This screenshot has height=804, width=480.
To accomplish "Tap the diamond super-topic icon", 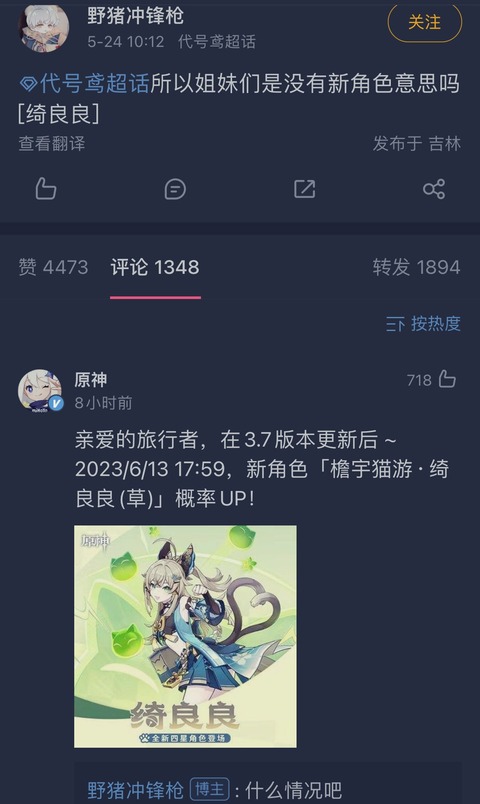I will 29,84.
